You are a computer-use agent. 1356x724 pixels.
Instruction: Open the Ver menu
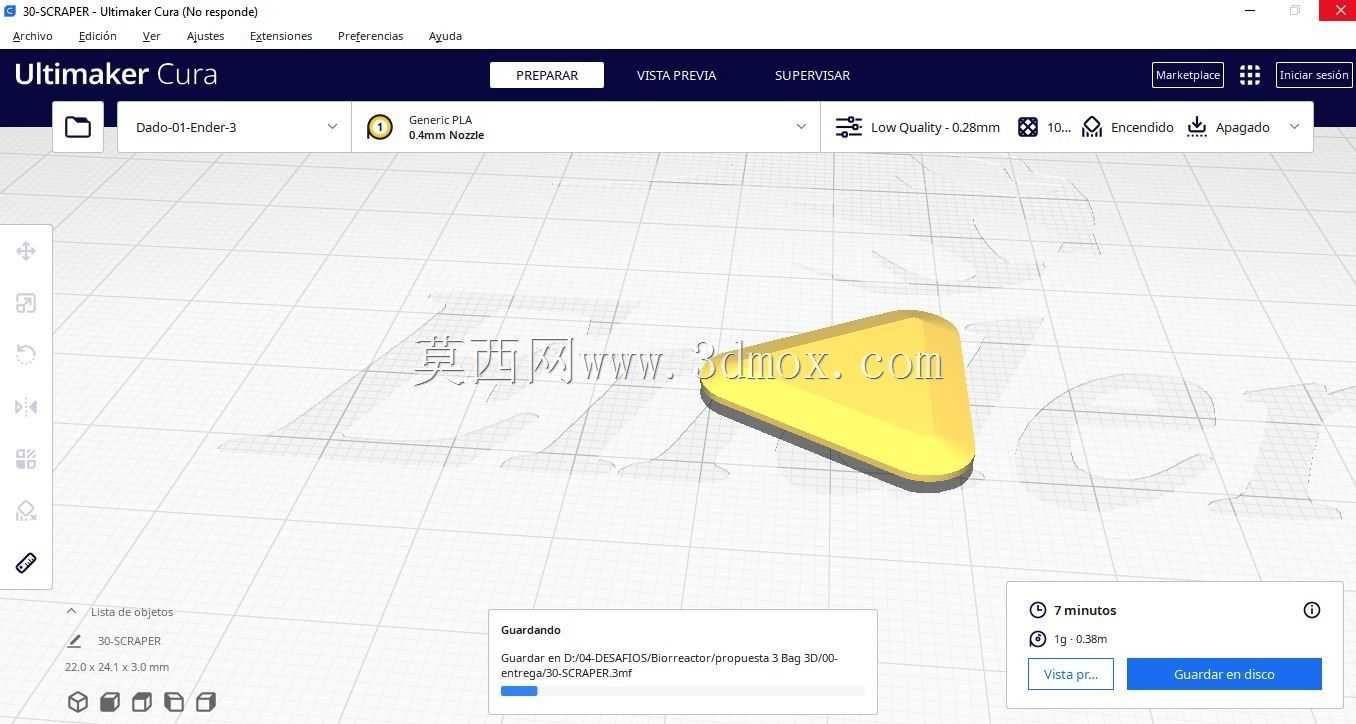(151, 36)
